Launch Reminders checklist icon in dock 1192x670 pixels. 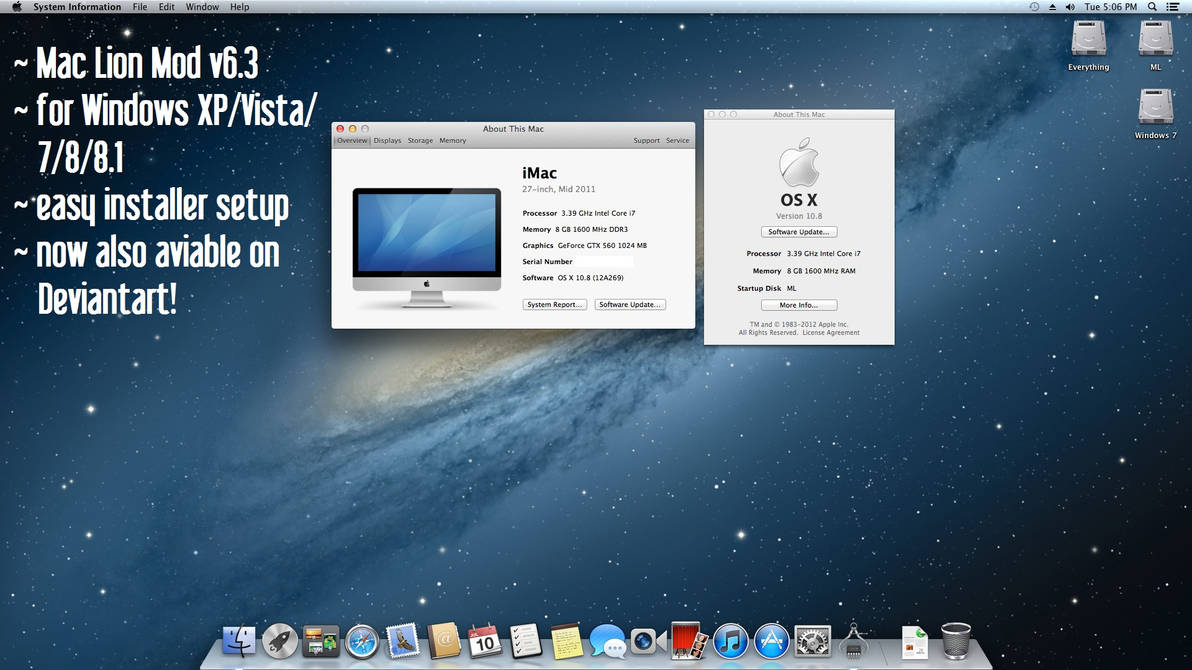coord(525,641)
